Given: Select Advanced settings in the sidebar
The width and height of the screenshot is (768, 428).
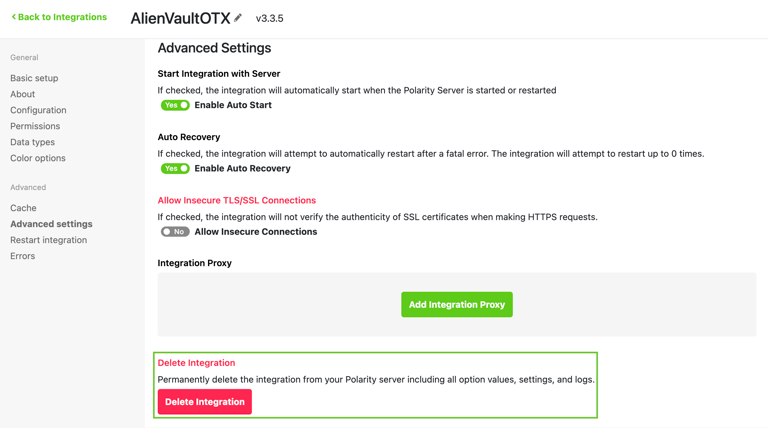Looking at the screenshot, I should (51, 224).
